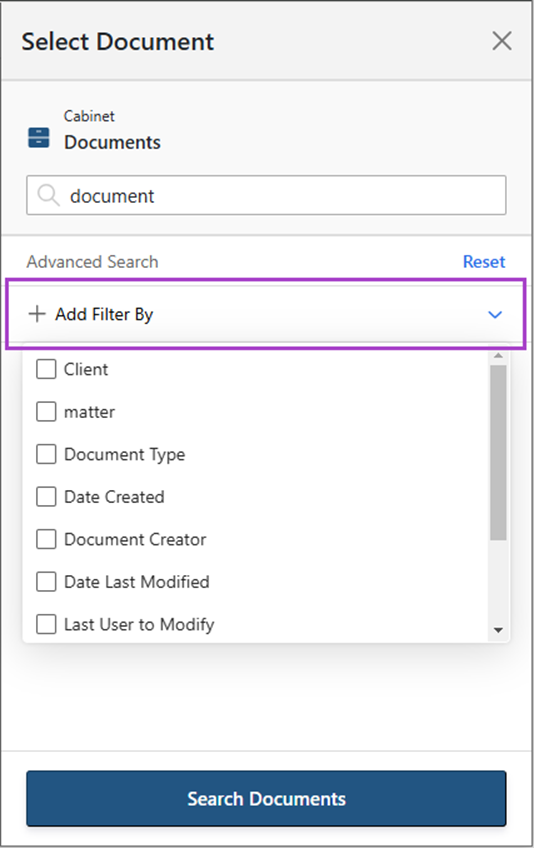Click the Documents cabinet icon

pyautogui.click(x=38, y=137)
